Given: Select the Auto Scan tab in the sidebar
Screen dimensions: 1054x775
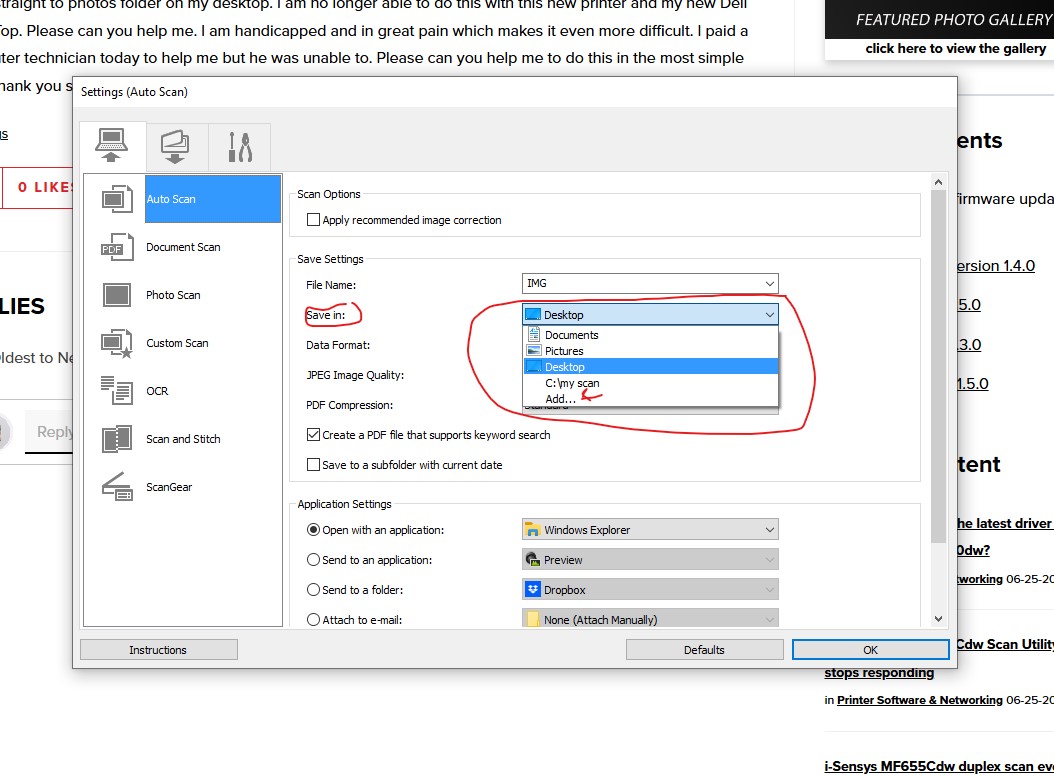Looking at the screenshot, I should tap(183, 199).
